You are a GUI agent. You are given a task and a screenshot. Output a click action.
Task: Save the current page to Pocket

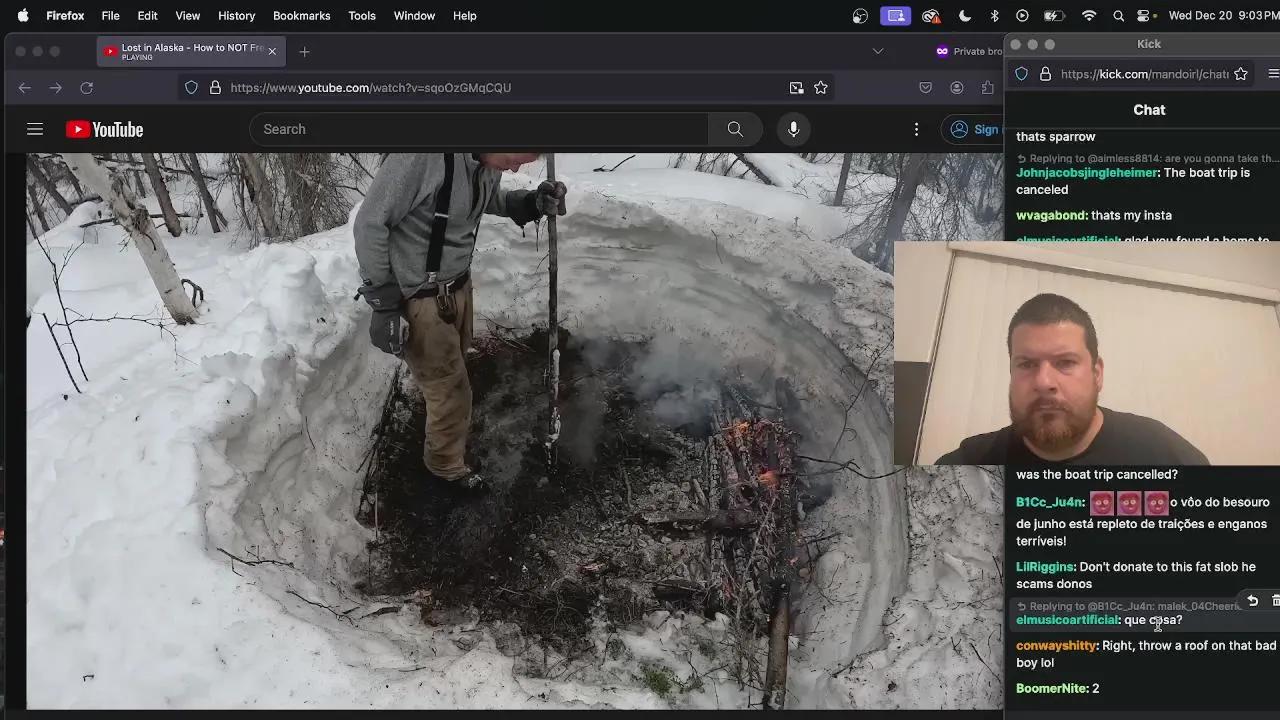[x=926, y=88]
